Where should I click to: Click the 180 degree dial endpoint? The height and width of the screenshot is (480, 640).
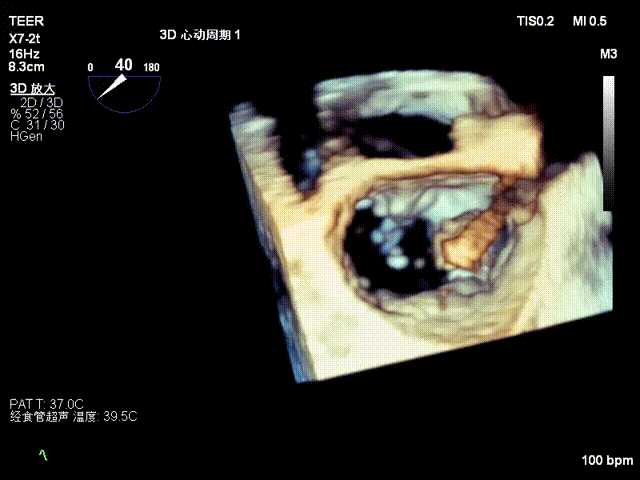pyautogui.click(x=152, y=67)
